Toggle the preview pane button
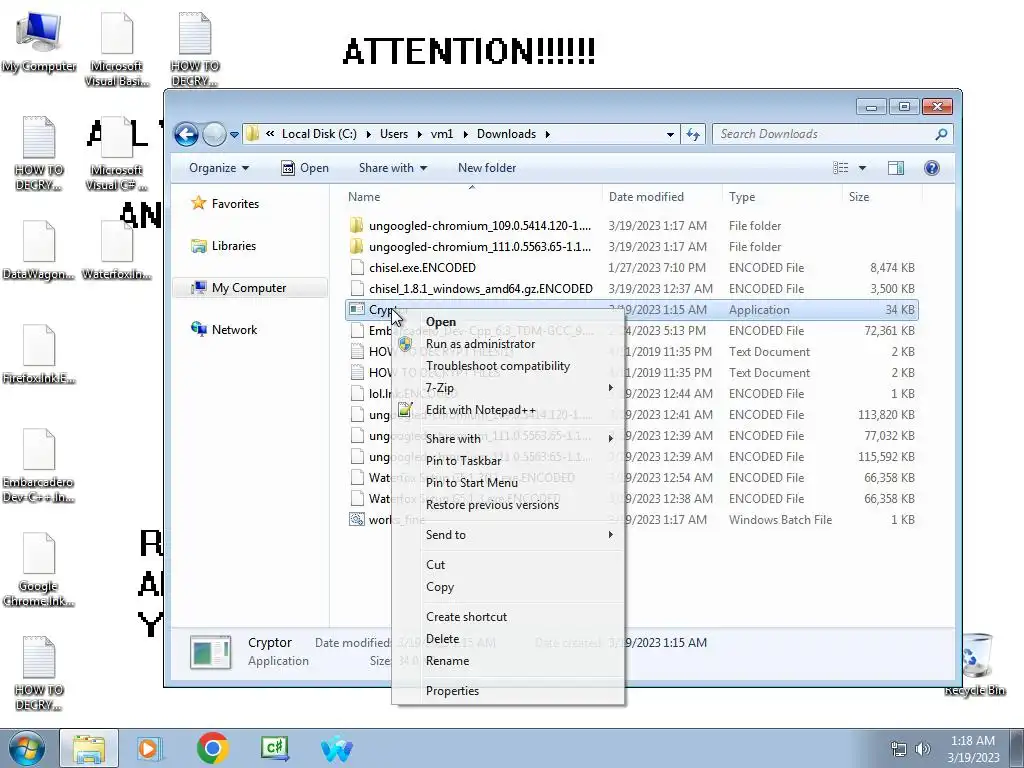The width and height of the screenshot is (1024, 768). pos(895,168)
